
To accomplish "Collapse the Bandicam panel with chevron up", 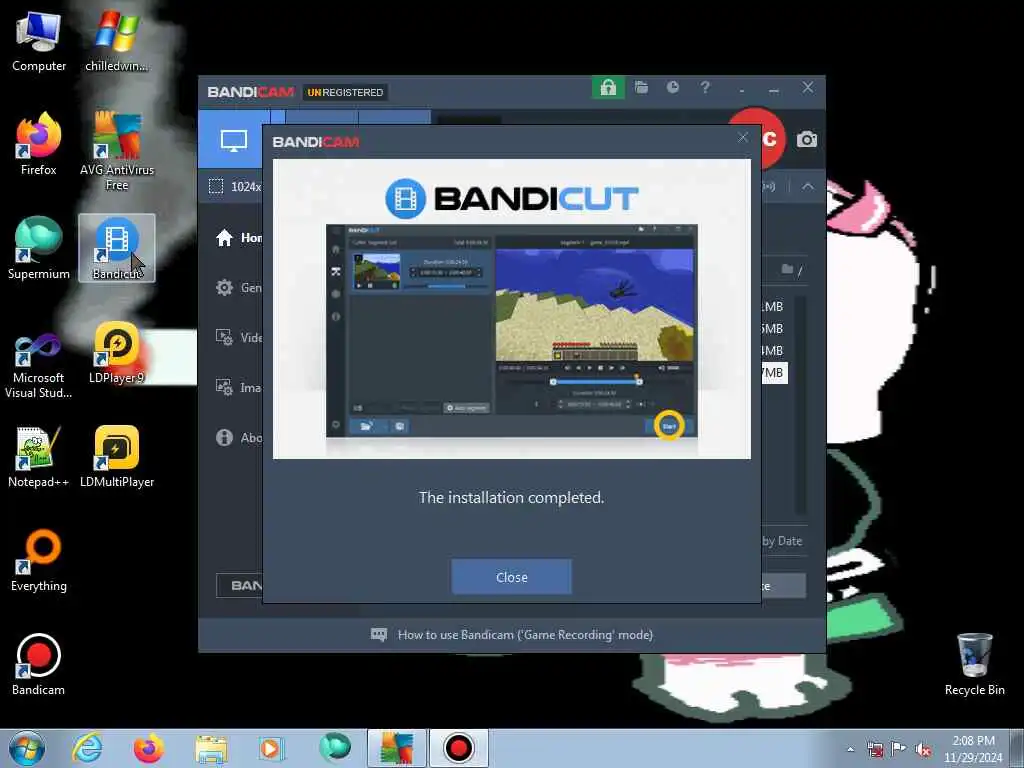I will (x=808, y=186).
